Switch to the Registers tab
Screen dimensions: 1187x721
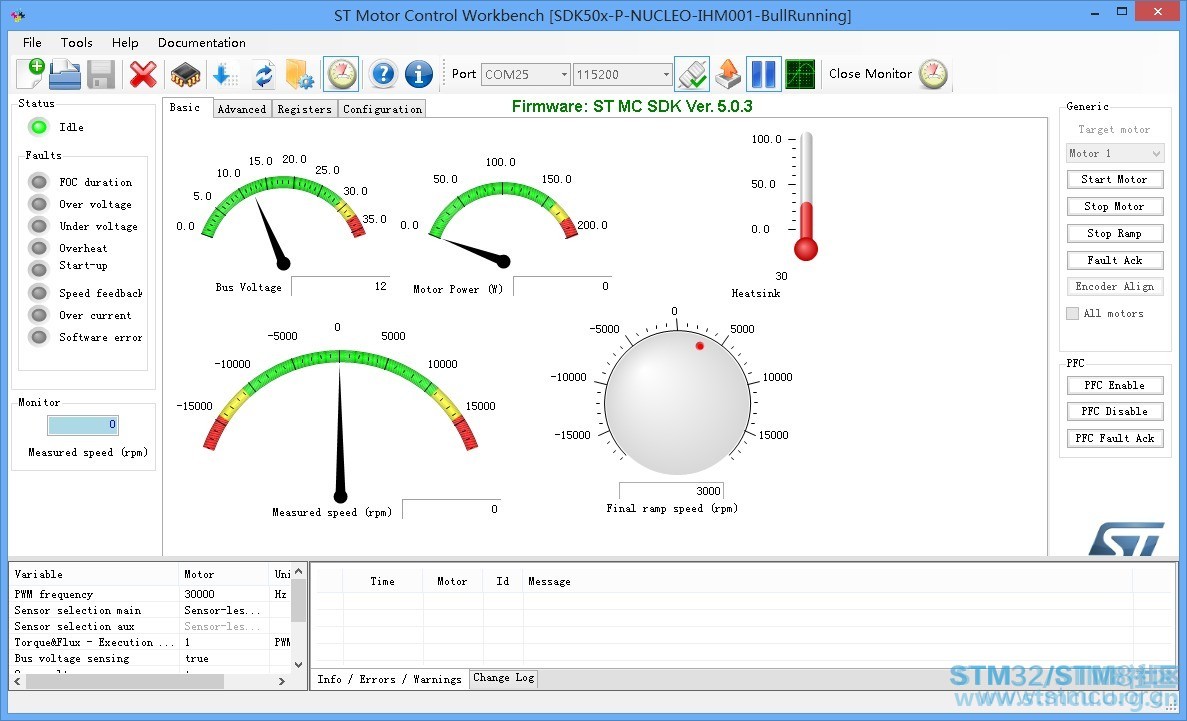click(304, 109)
